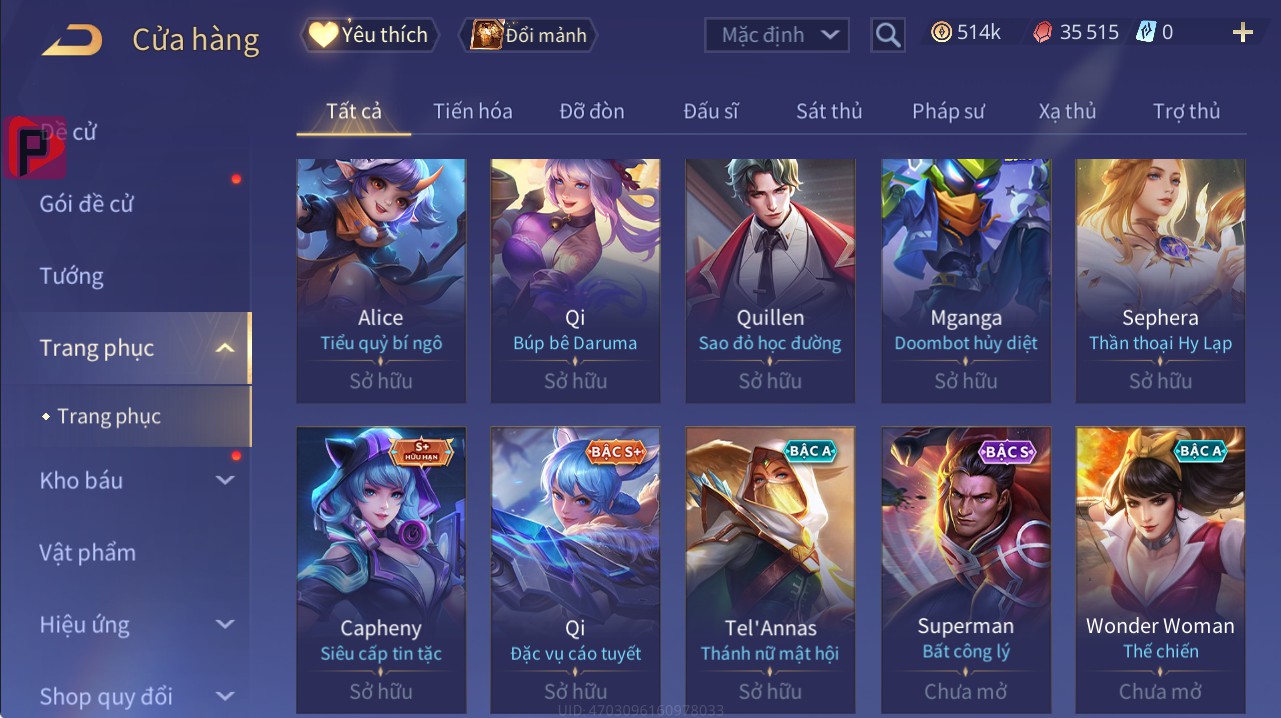1281x718 pixels.
Task: Open Đổi mảnh fragment exchange chest
Action: 528,35
